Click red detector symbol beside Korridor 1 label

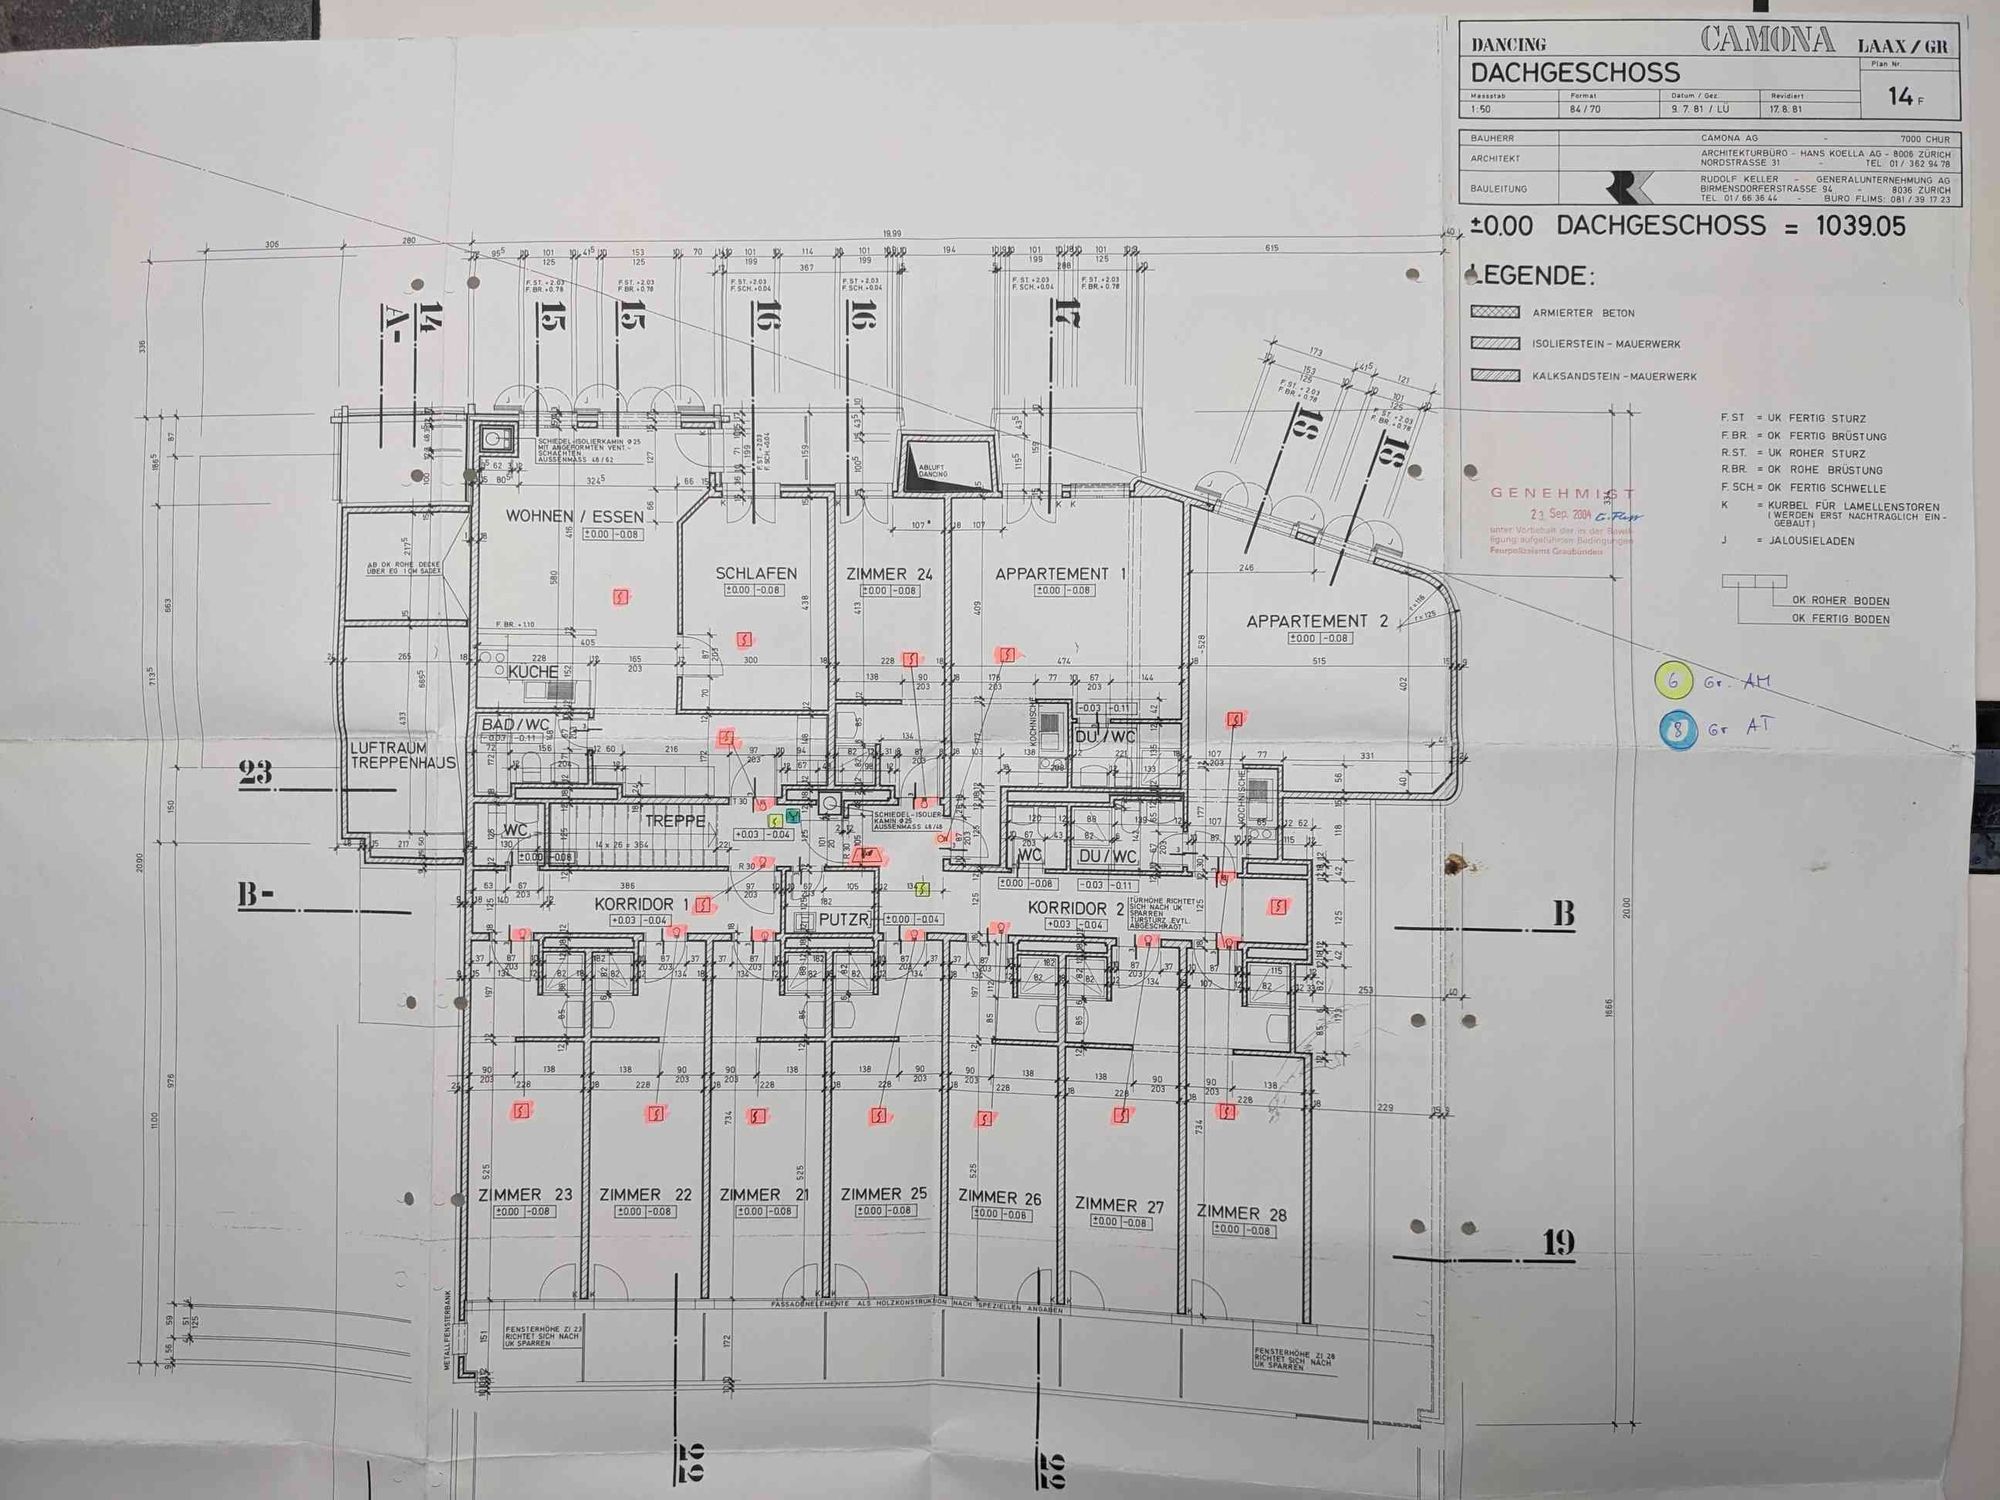point(704,905)
